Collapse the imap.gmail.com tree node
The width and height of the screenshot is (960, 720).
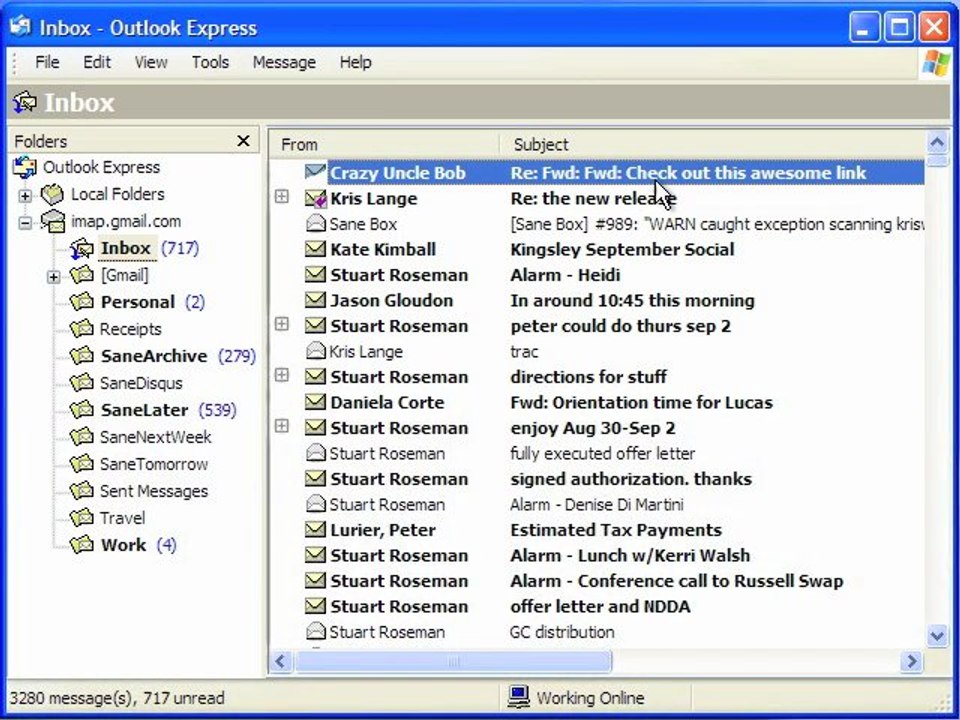(25, 223)
